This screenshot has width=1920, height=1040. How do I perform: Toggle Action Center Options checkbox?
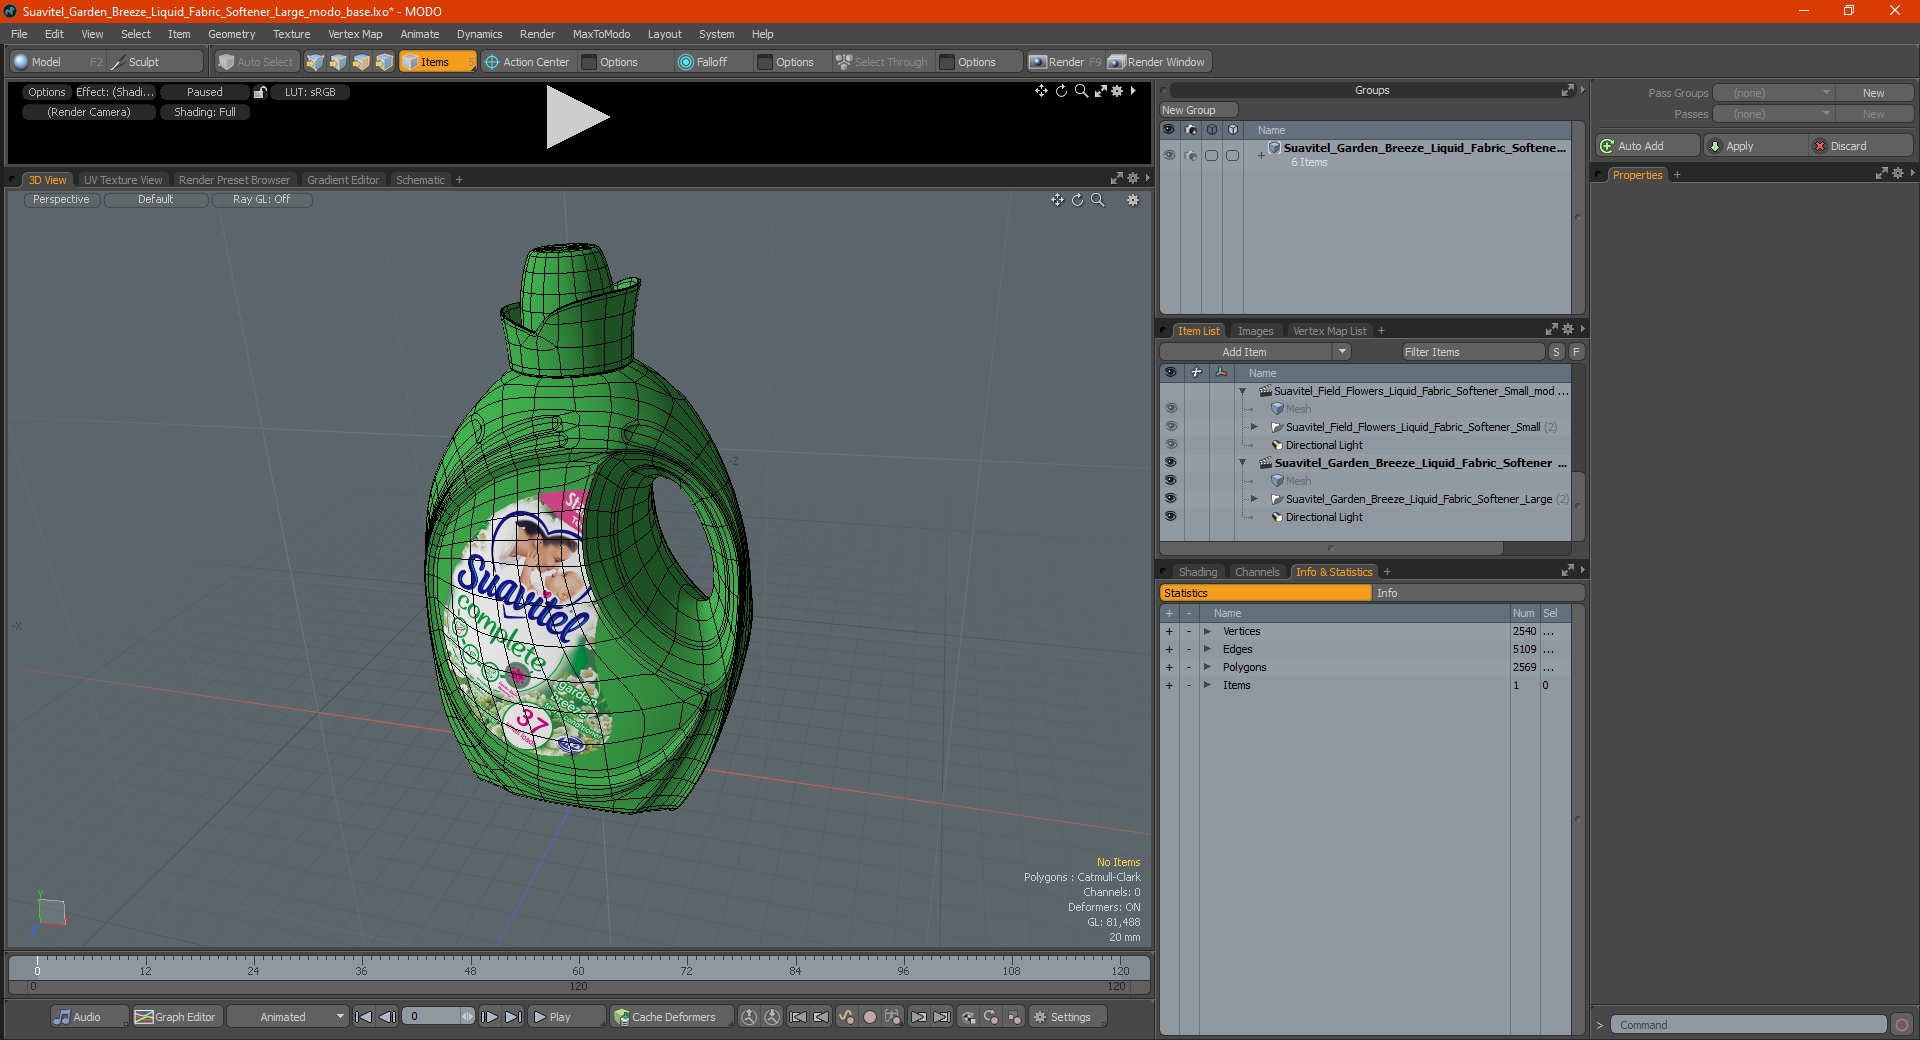pyautogui.click(x=590, y=62)
